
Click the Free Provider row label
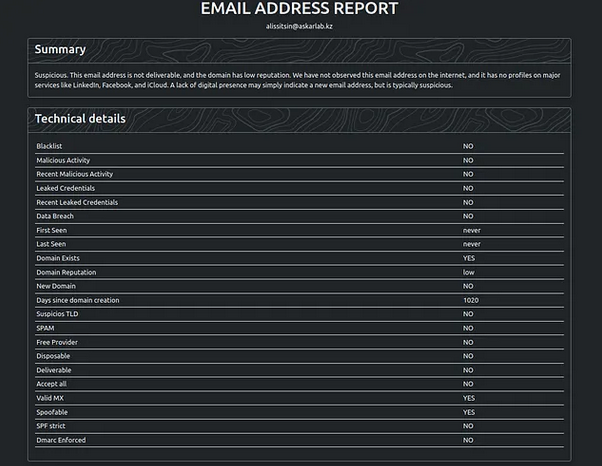pos(57,342)
